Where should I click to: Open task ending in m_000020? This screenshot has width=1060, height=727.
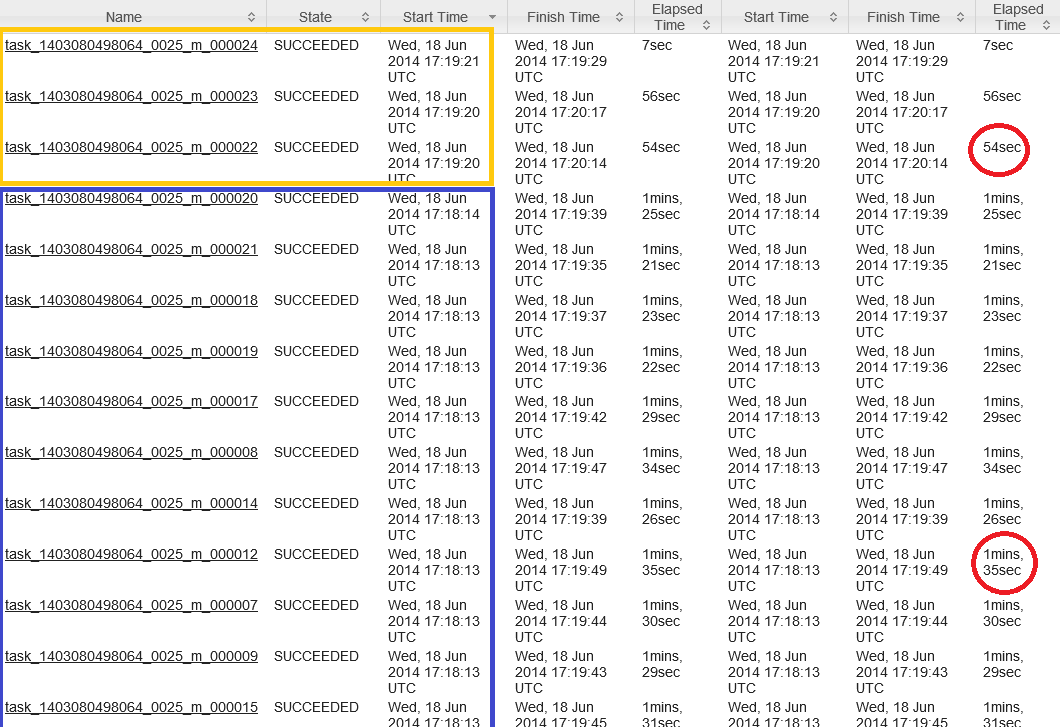pyautogui.click(x=131, y=198)
